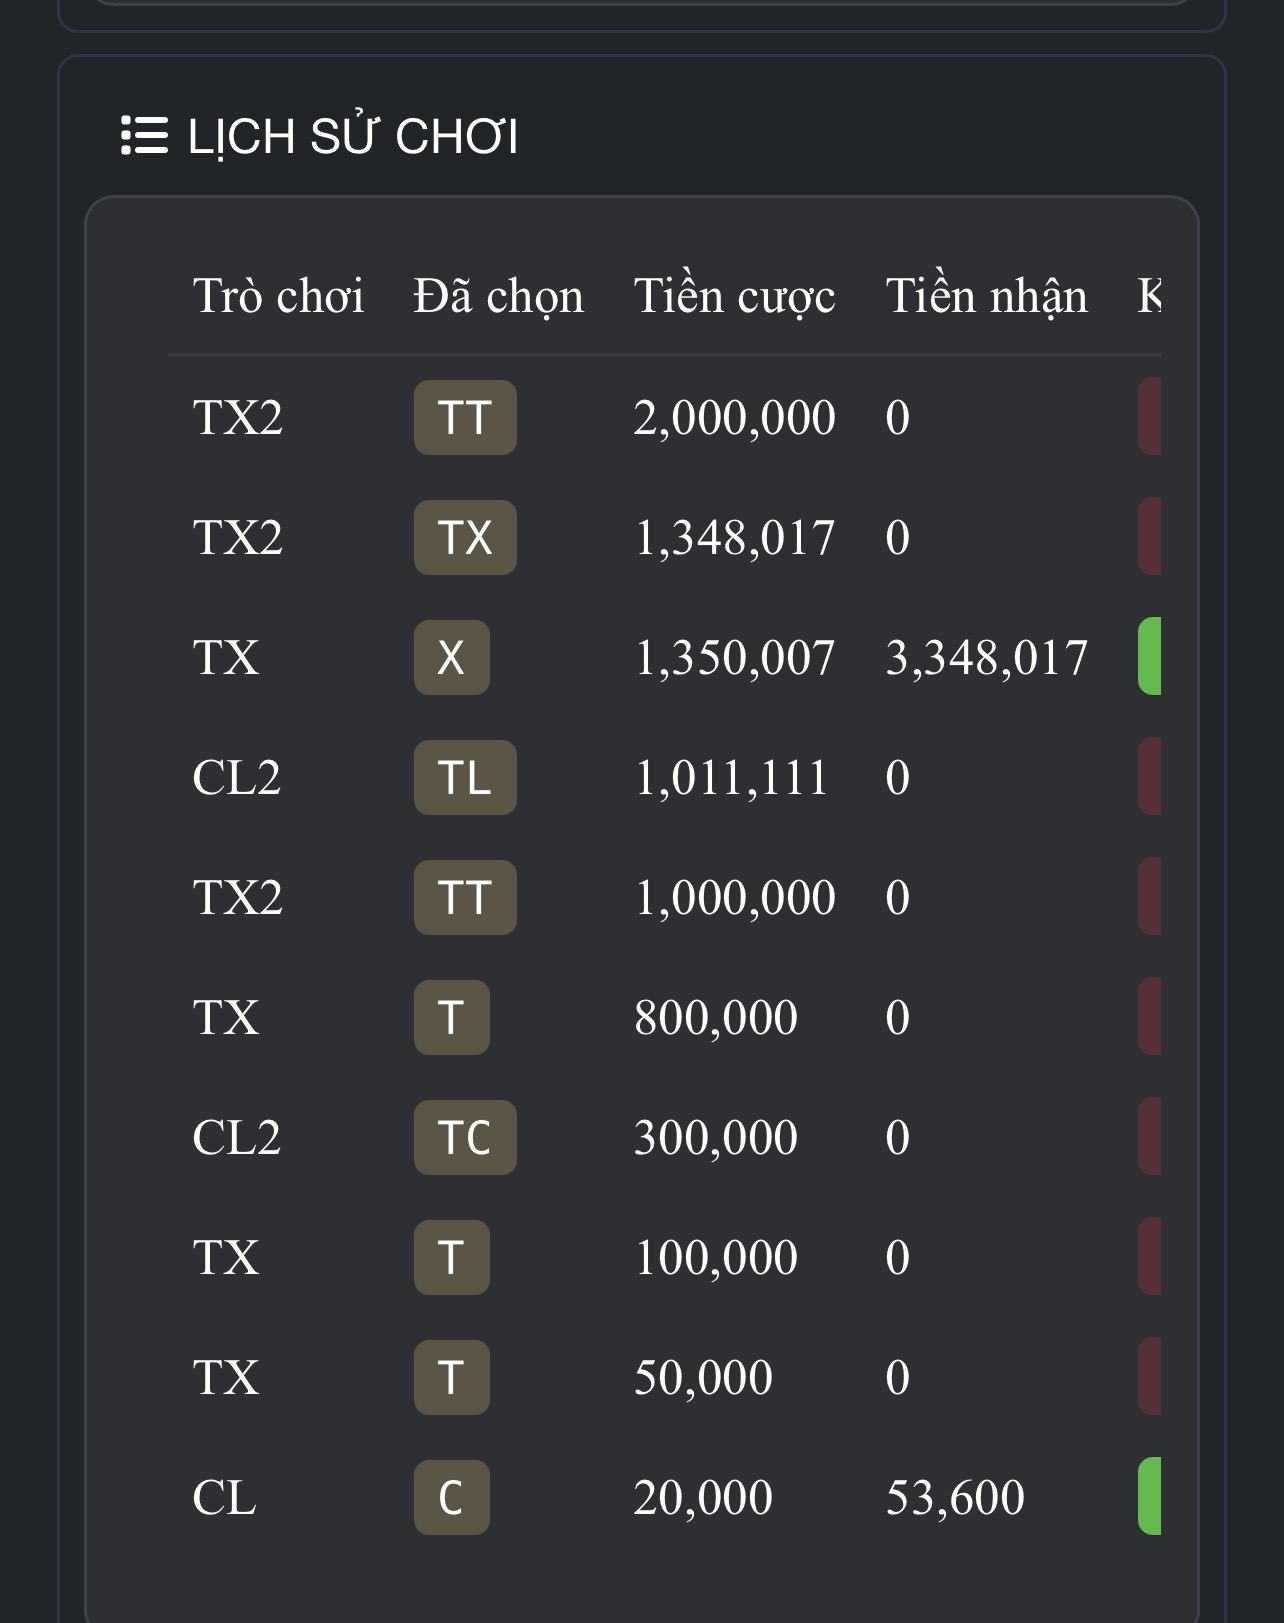Select the Tiền cược column header
Image resolution: width=1284 pixels, height=1623 pixels.
(734, 296)
